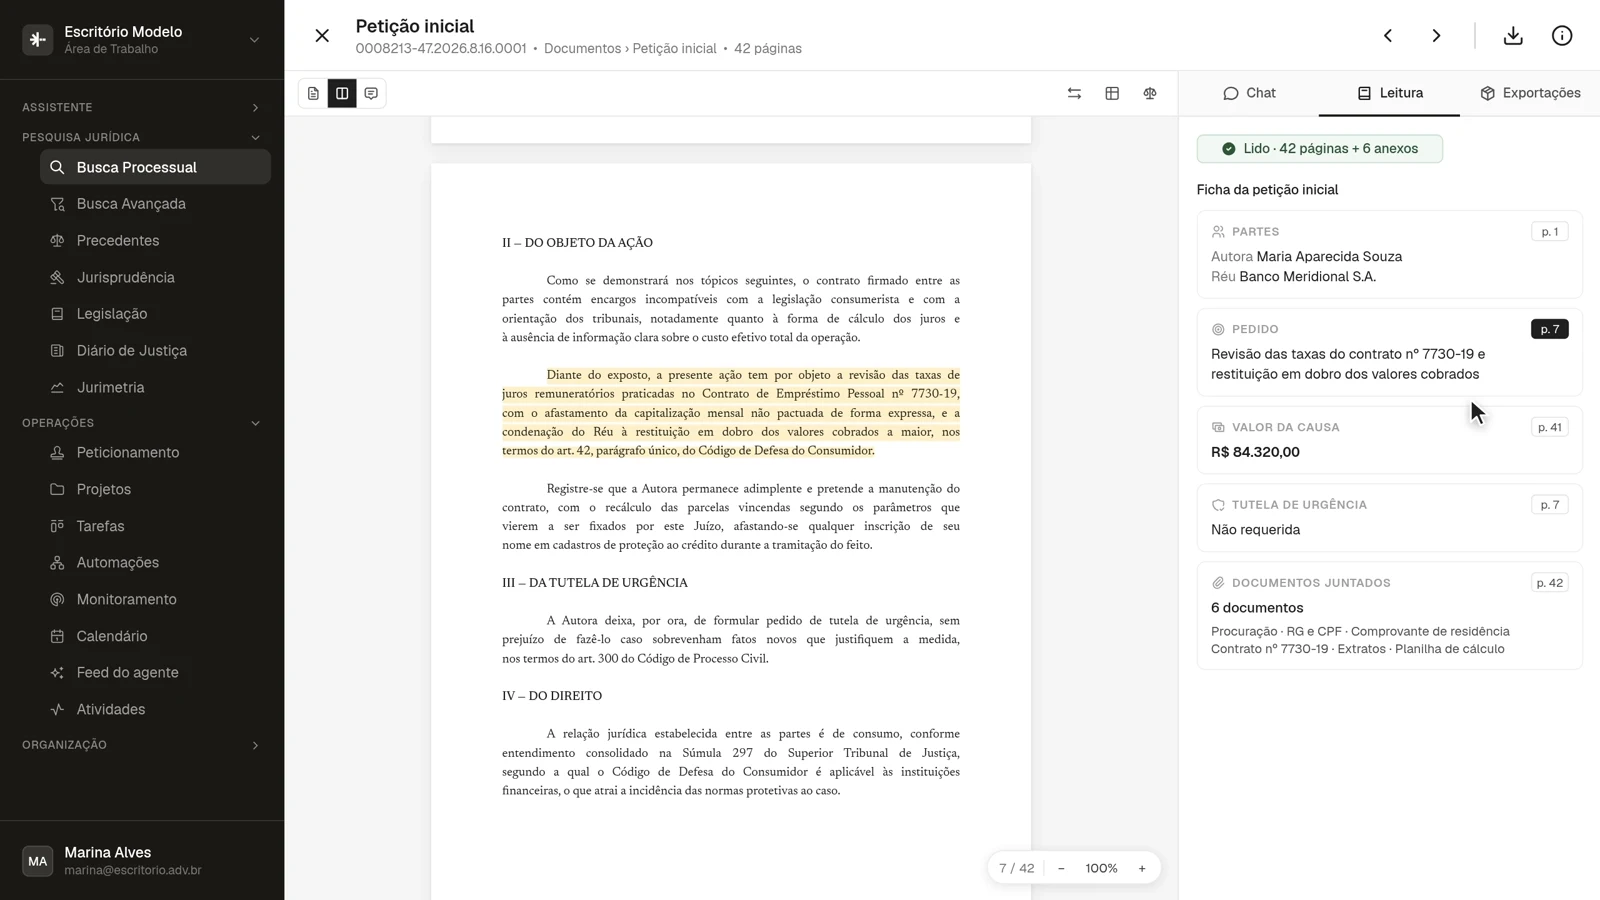
Task: Open Busca Processual in sidebar
Action: tap(155, 167)
